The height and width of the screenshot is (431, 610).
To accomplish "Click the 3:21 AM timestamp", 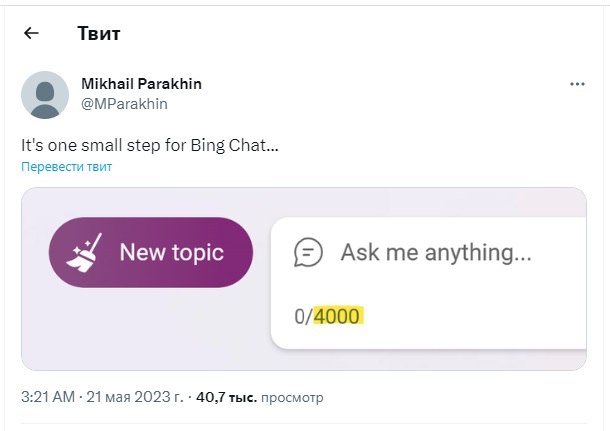I will 48,397.
